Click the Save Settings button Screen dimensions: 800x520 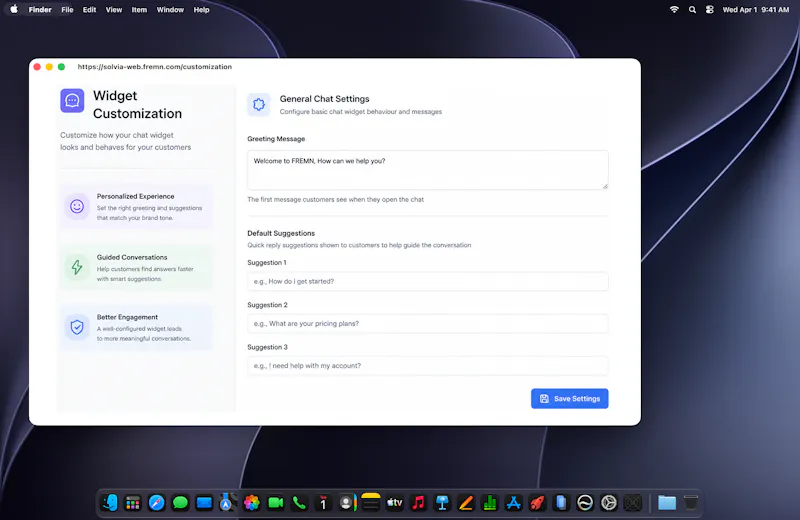point(569,399)
